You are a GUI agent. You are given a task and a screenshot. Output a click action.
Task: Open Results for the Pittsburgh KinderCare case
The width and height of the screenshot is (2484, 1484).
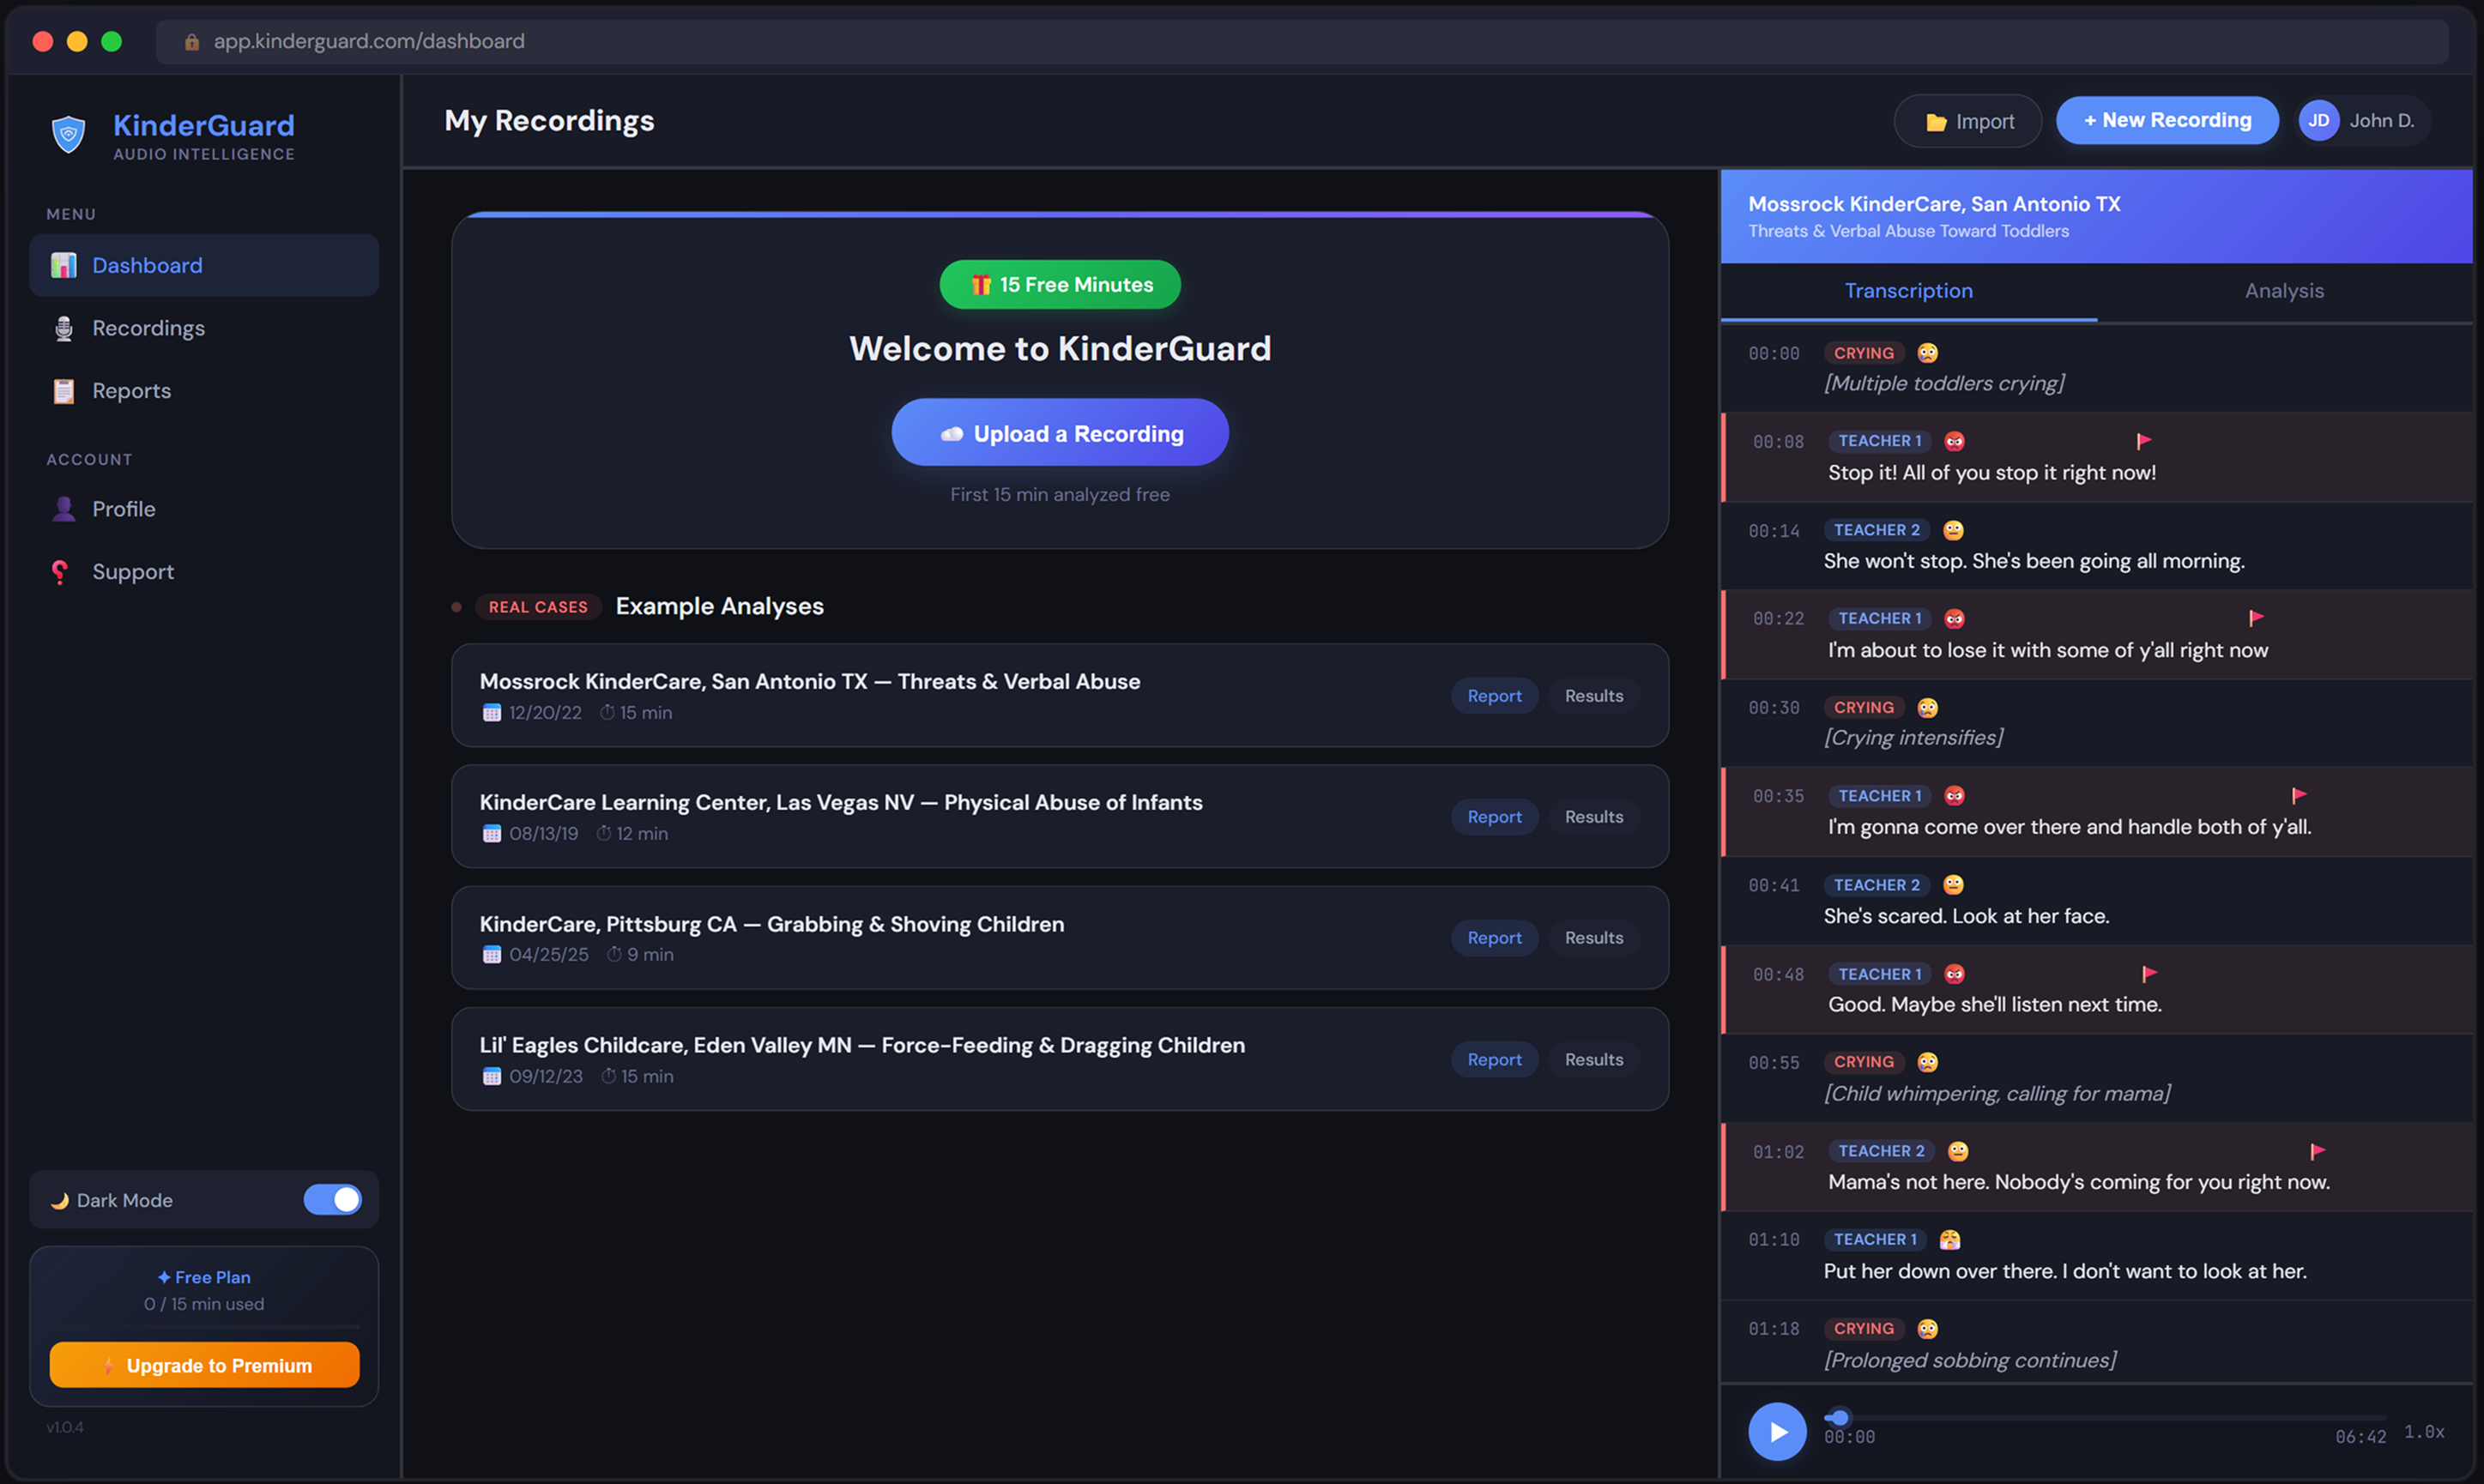point(1594,937)
